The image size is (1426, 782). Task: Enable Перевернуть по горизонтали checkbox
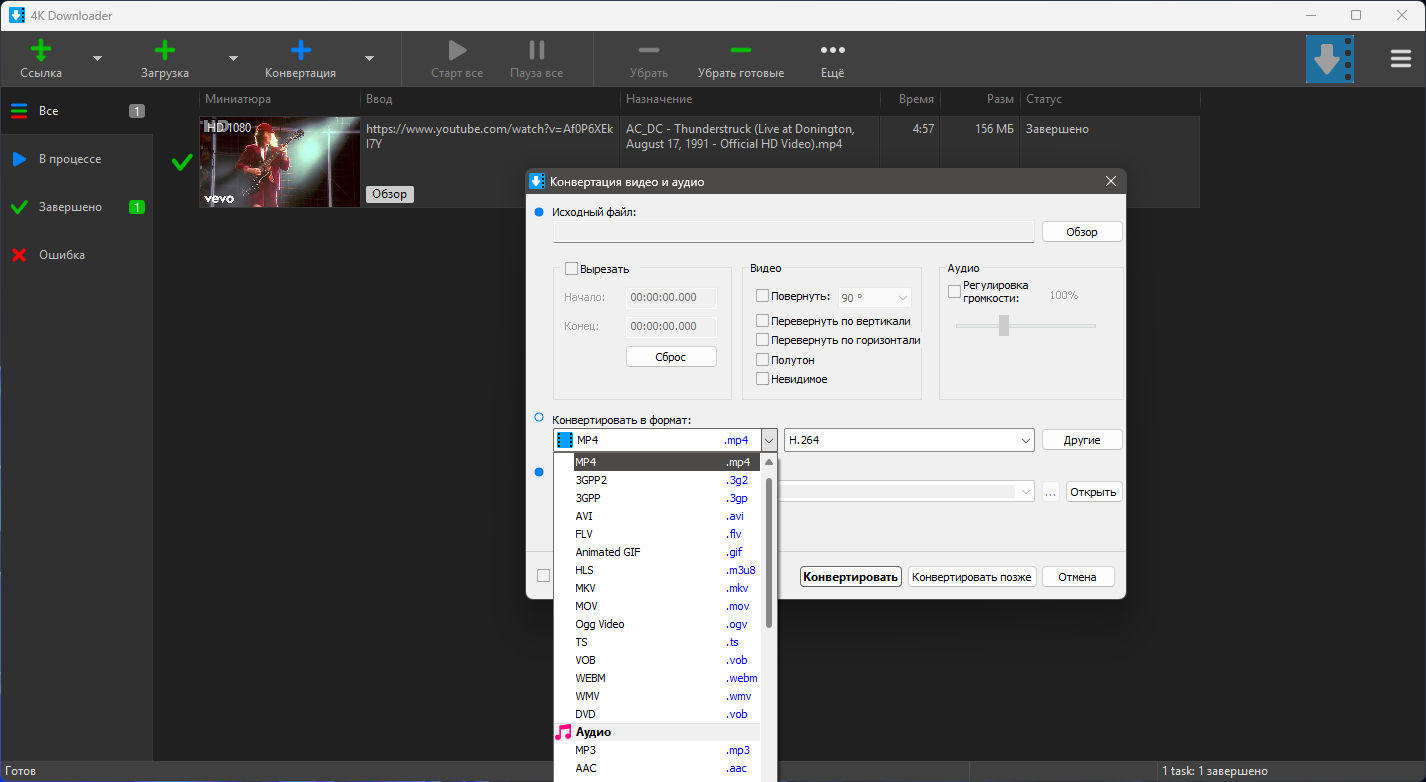pyautogui.click(x=763, y=340)
